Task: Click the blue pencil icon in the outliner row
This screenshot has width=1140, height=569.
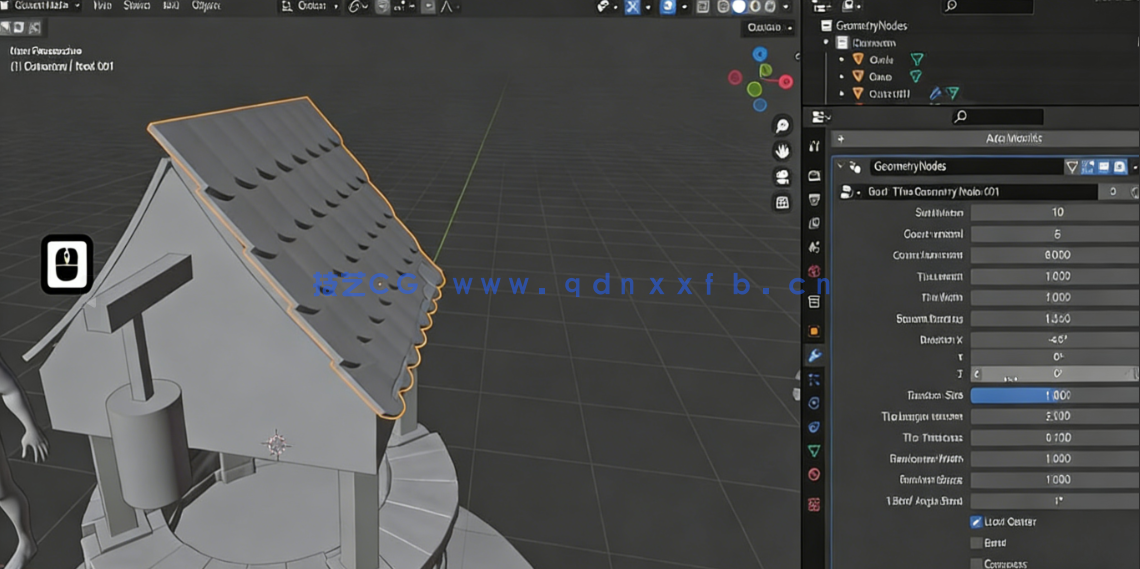Action: pos(935,93)
